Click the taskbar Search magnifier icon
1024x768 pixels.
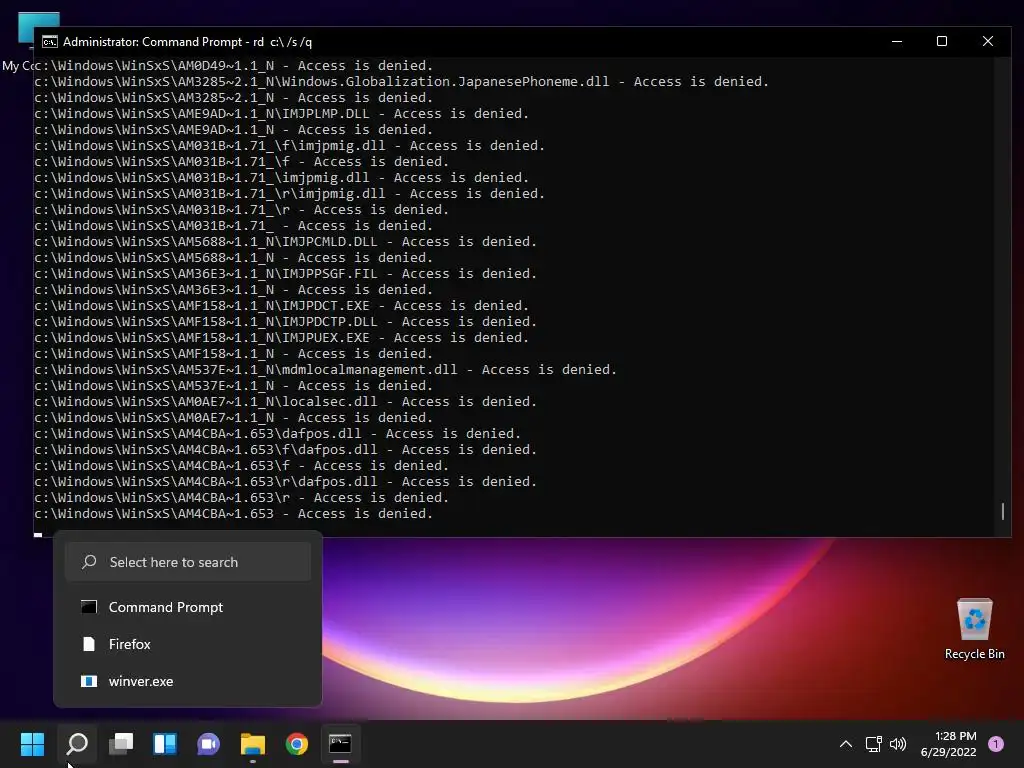(77, 744)
